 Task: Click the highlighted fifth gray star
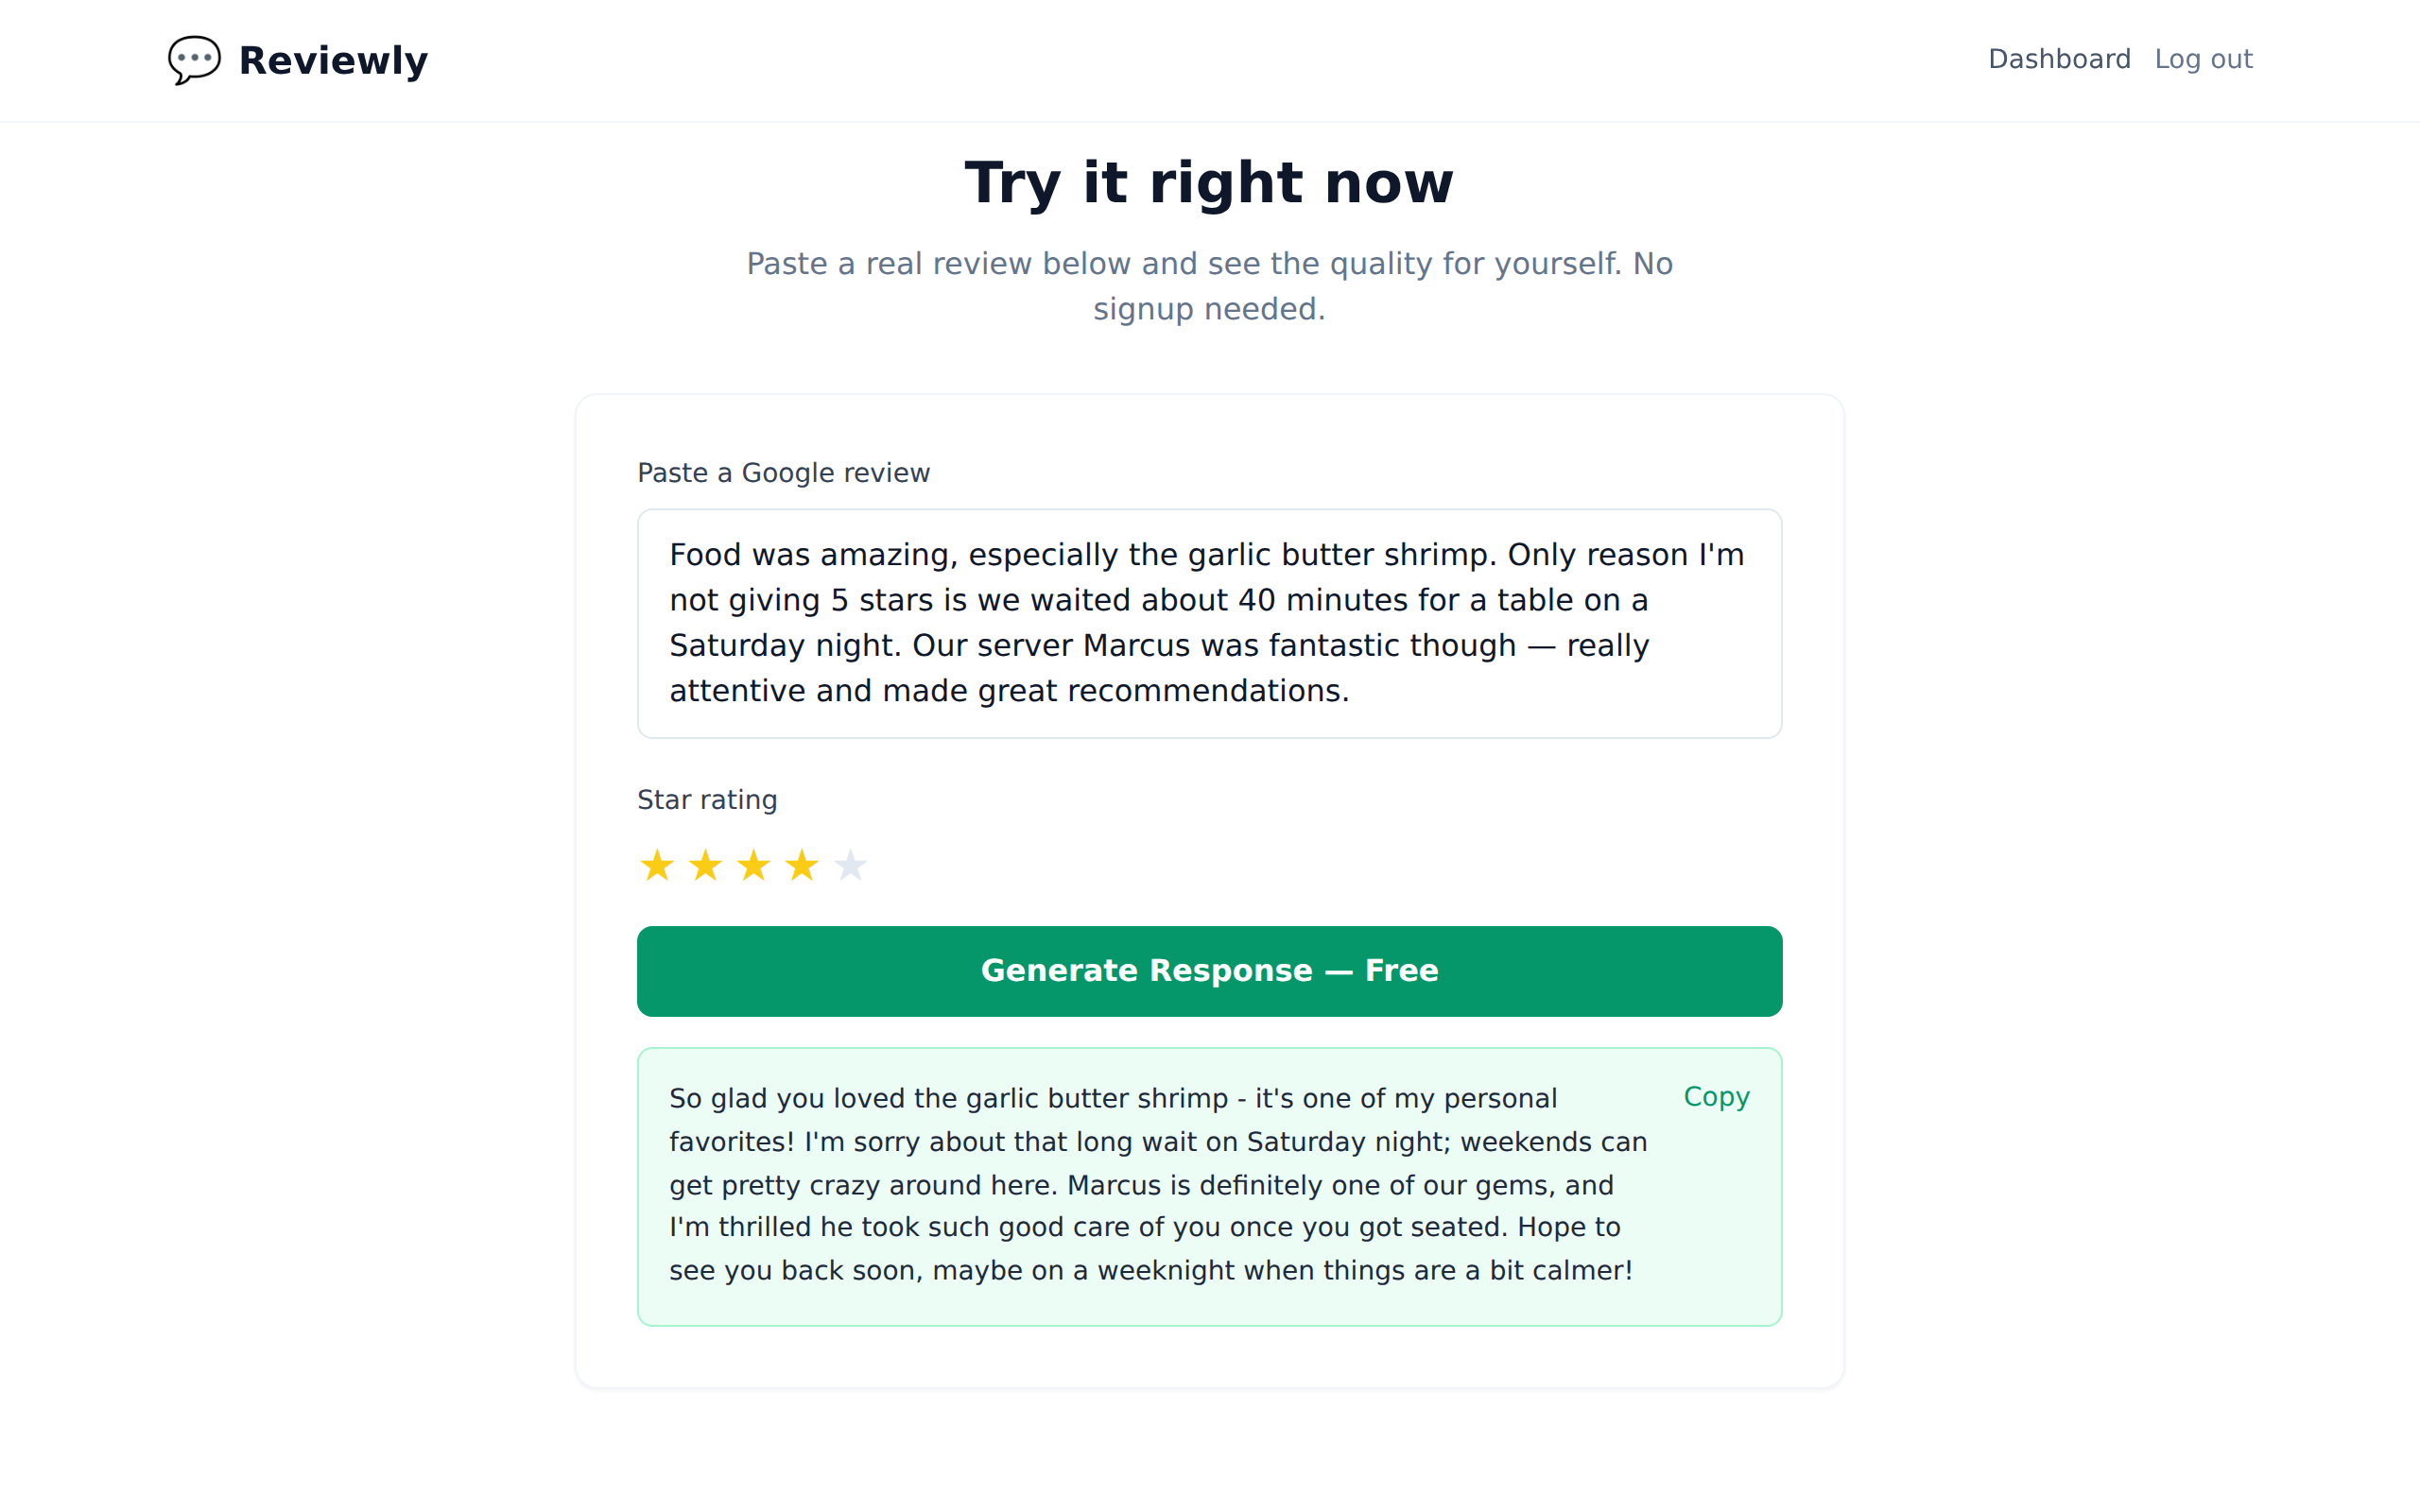click(850, 865)
